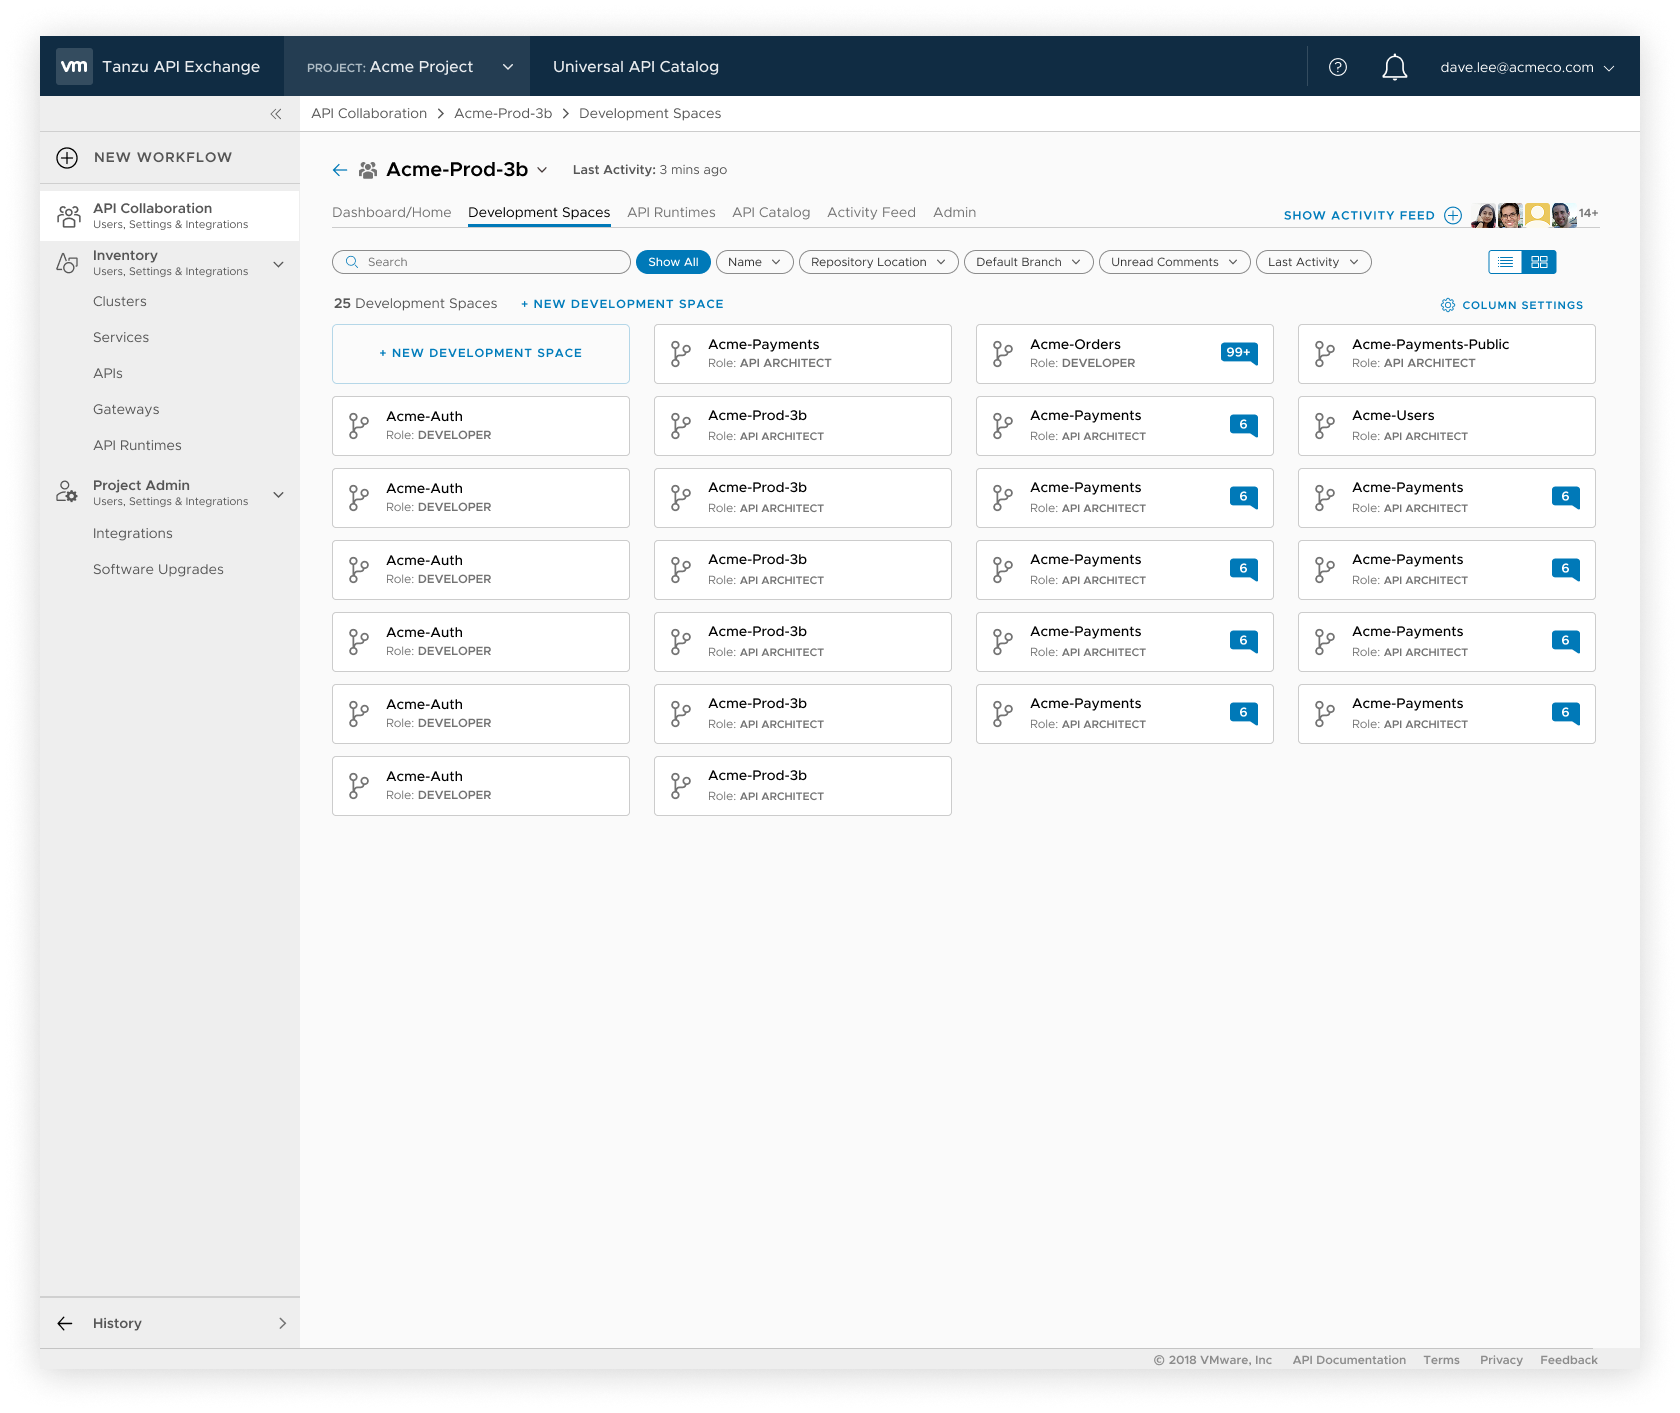Viewport: 1680px width, 1413px height.
Task: Click the plus icon beside New Workflow
Action: coord(67,157)
